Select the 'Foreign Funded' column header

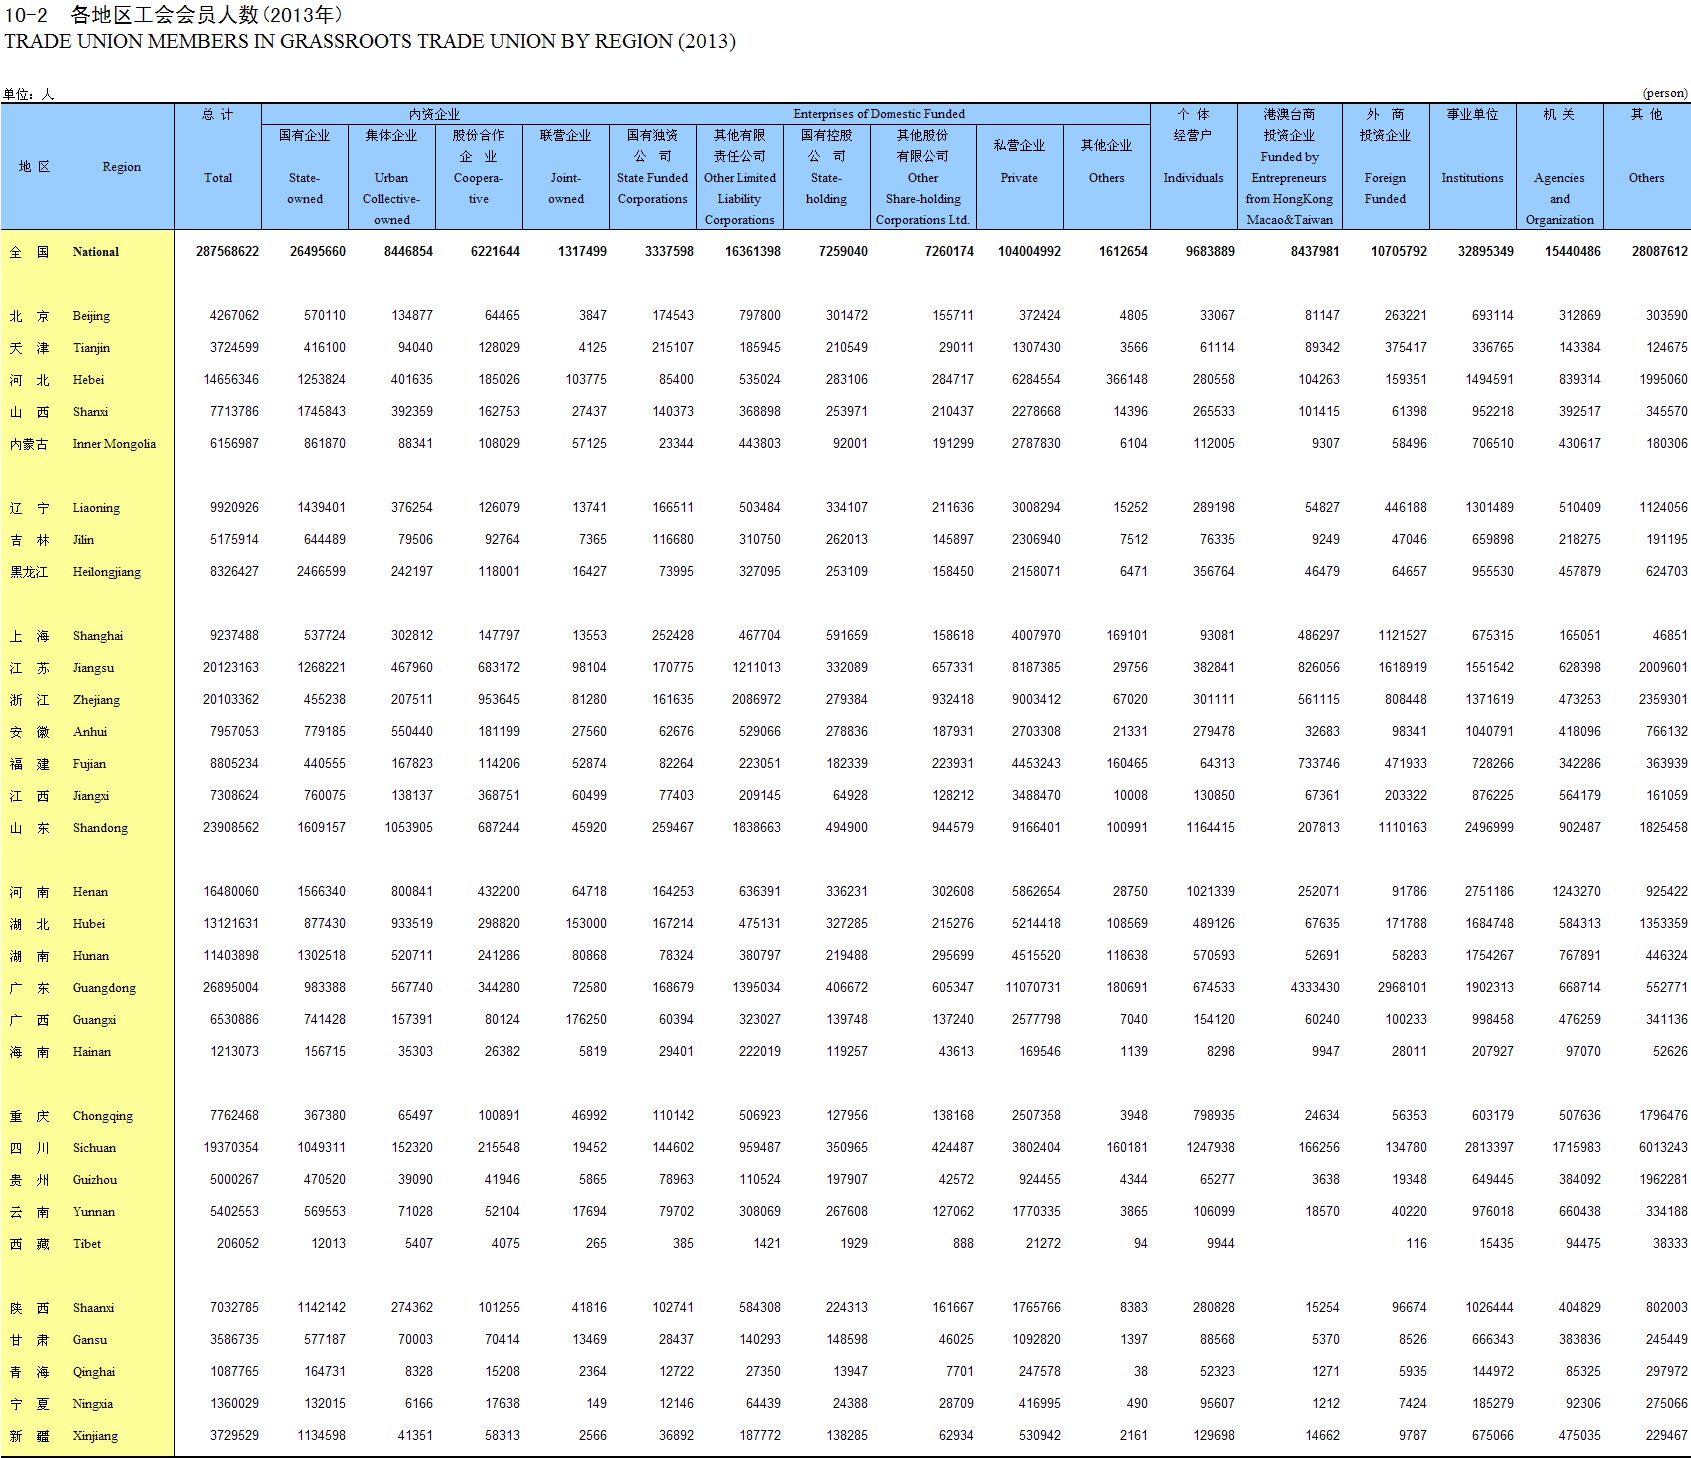click(1385, 188)
